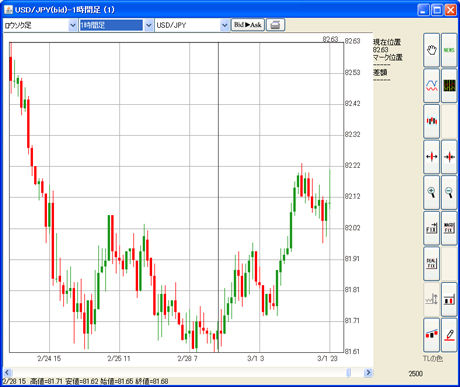This screenshot has width=460, height=387.
Task: Click the Java app icon in title bar
Action: click(x=8, y=10)
